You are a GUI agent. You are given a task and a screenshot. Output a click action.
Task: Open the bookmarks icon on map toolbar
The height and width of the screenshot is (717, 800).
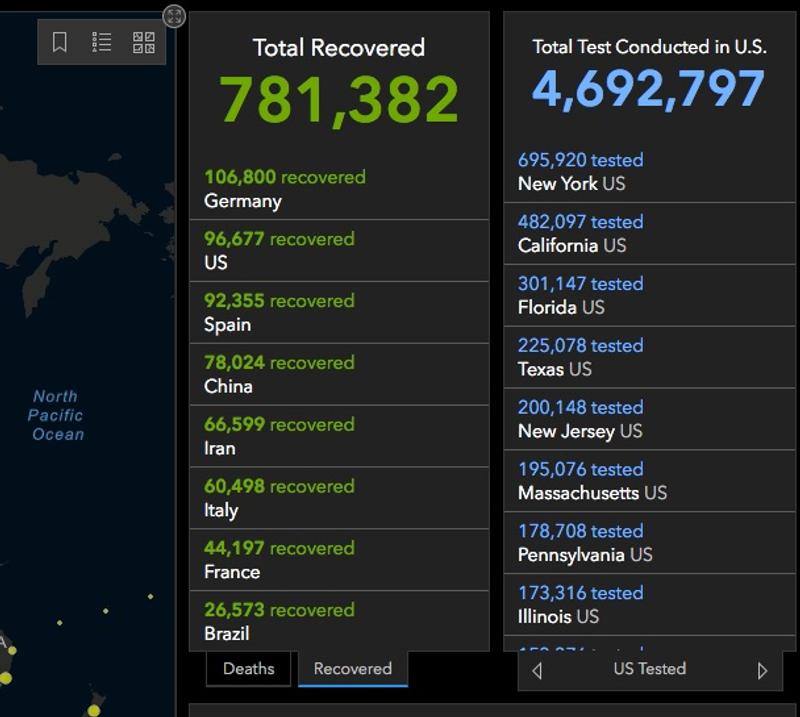click(60, 42)
